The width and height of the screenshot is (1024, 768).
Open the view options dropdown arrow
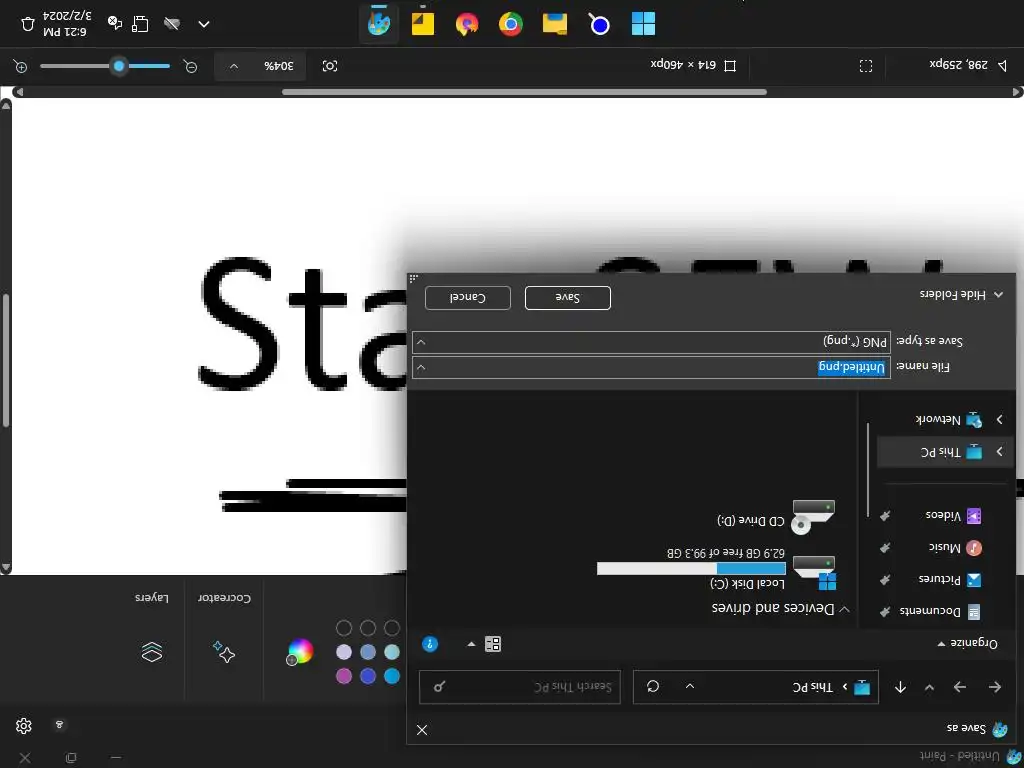point(471,645)
